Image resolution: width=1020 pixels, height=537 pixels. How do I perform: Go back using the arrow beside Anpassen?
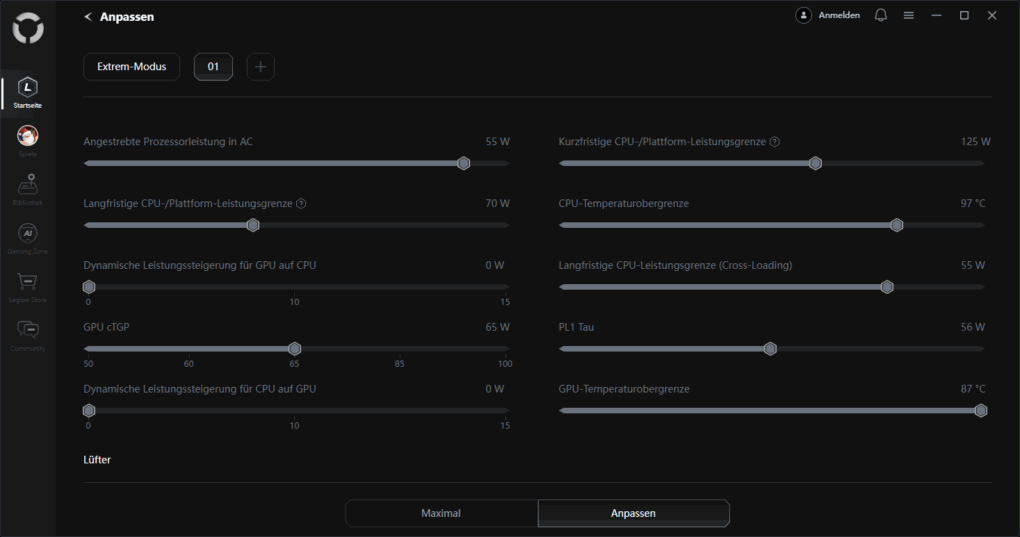click(x=88, y=16)
